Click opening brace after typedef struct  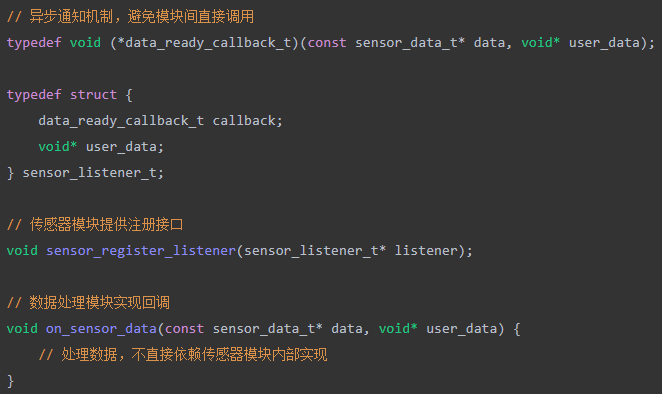pos(129,95)
